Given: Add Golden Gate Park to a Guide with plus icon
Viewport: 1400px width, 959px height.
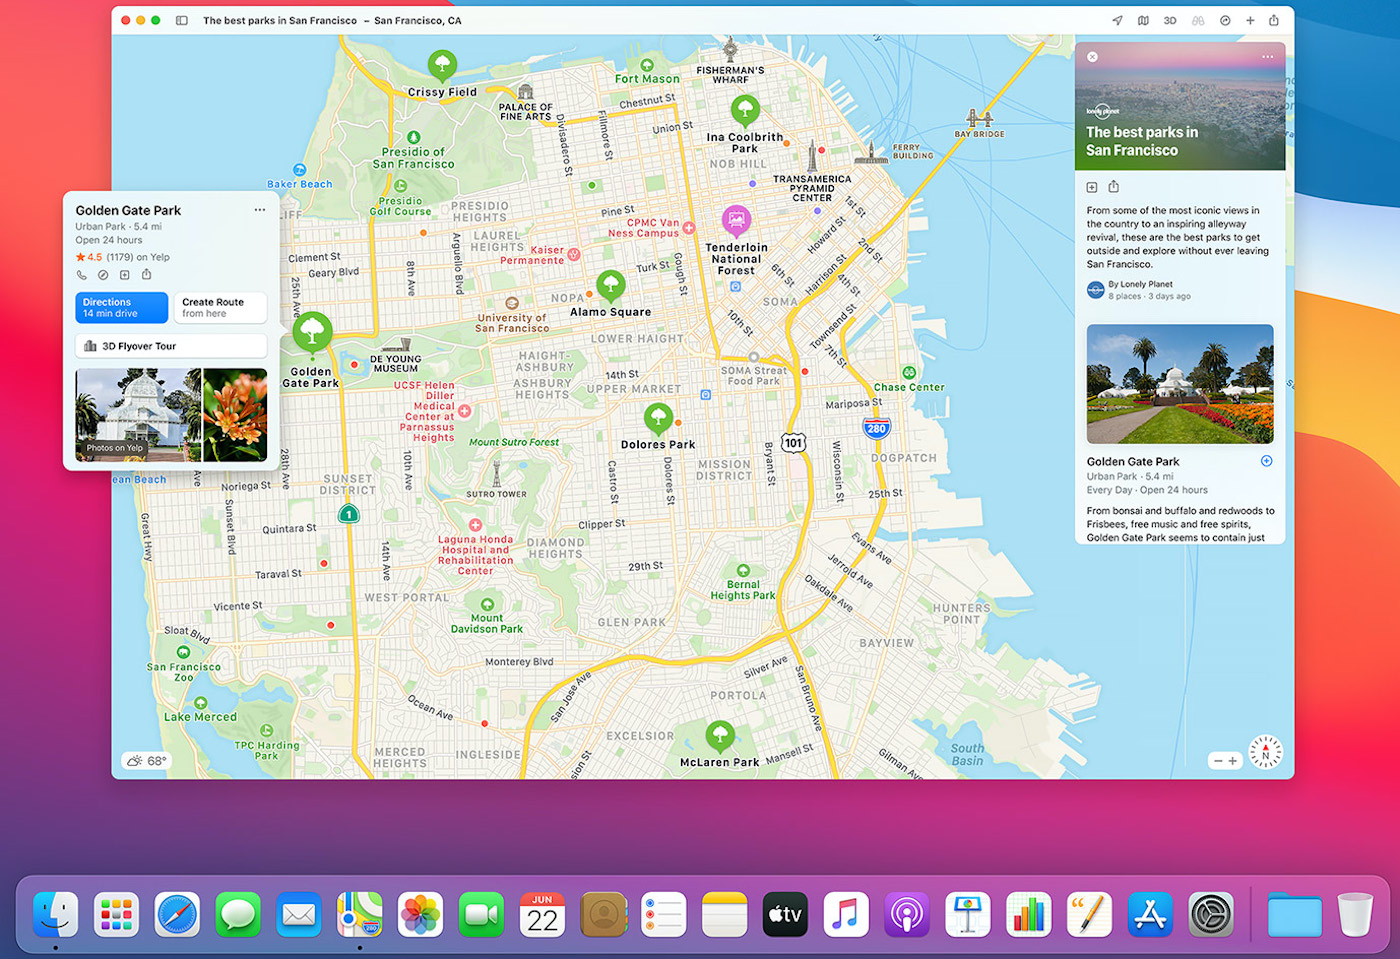Looking at the screenshot, I should click(x=124, y=274).
